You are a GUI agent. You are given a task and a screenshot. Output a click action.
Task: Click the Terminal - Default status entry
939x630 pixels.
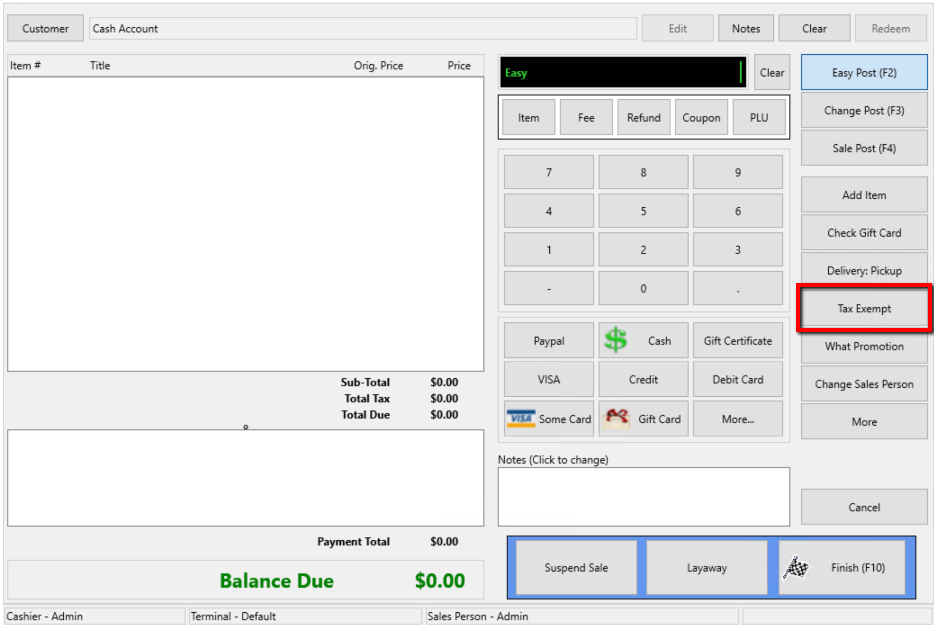305,616
